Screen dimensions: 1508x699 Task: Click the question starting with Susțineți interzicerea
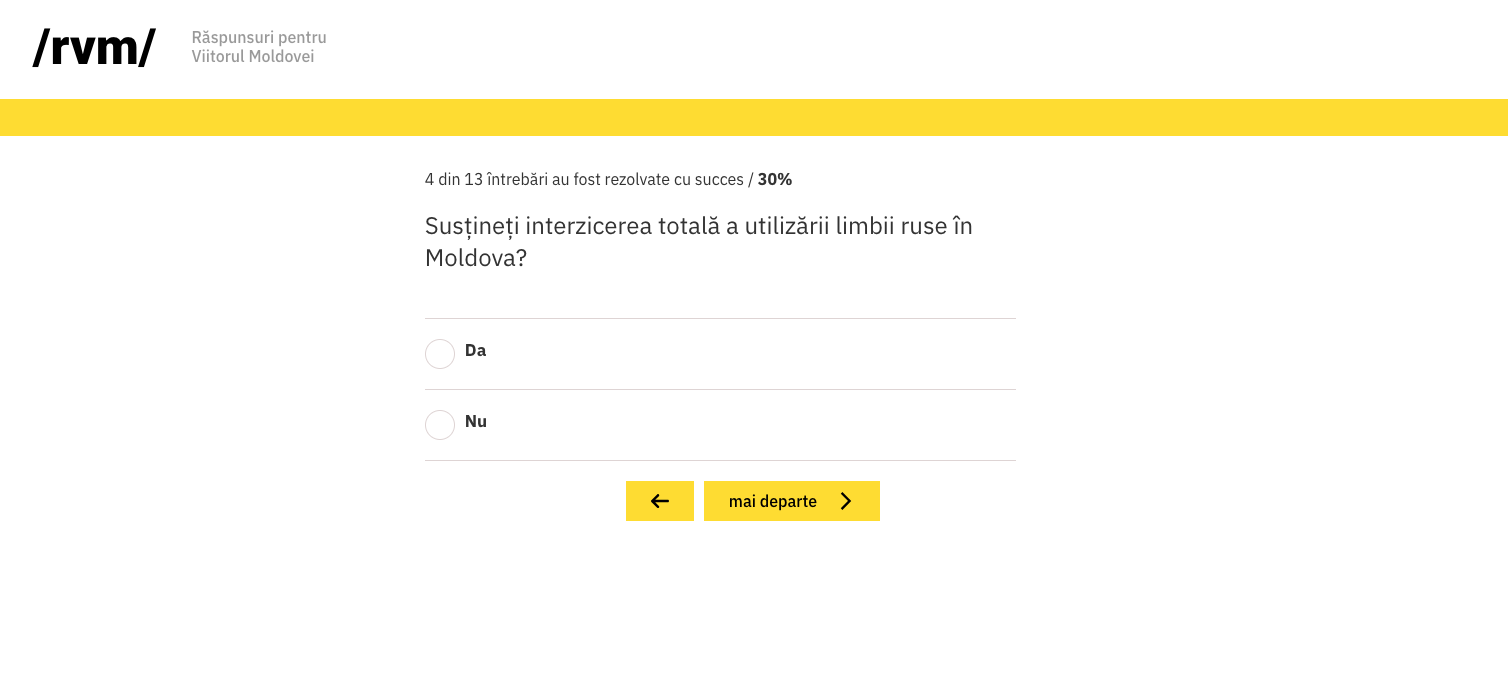pos(699,241)
